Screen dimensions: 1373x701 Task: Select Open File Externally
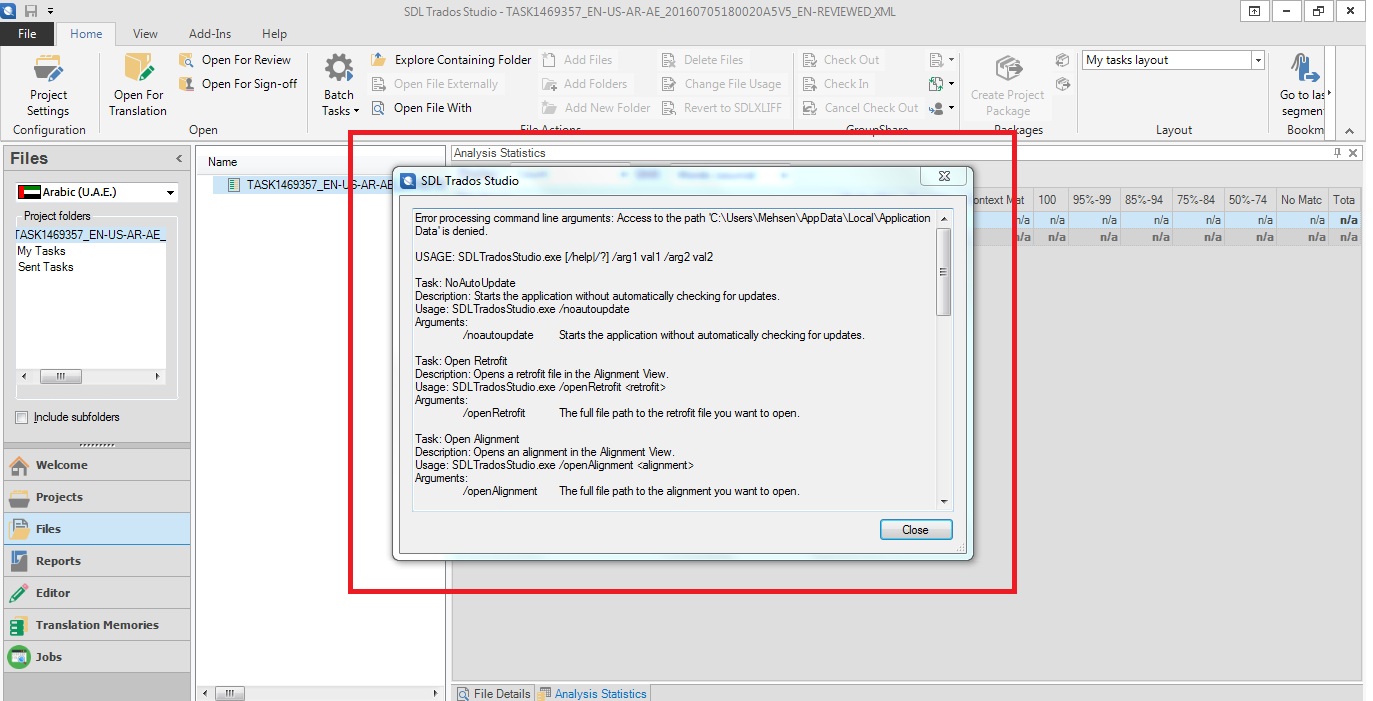434,84
